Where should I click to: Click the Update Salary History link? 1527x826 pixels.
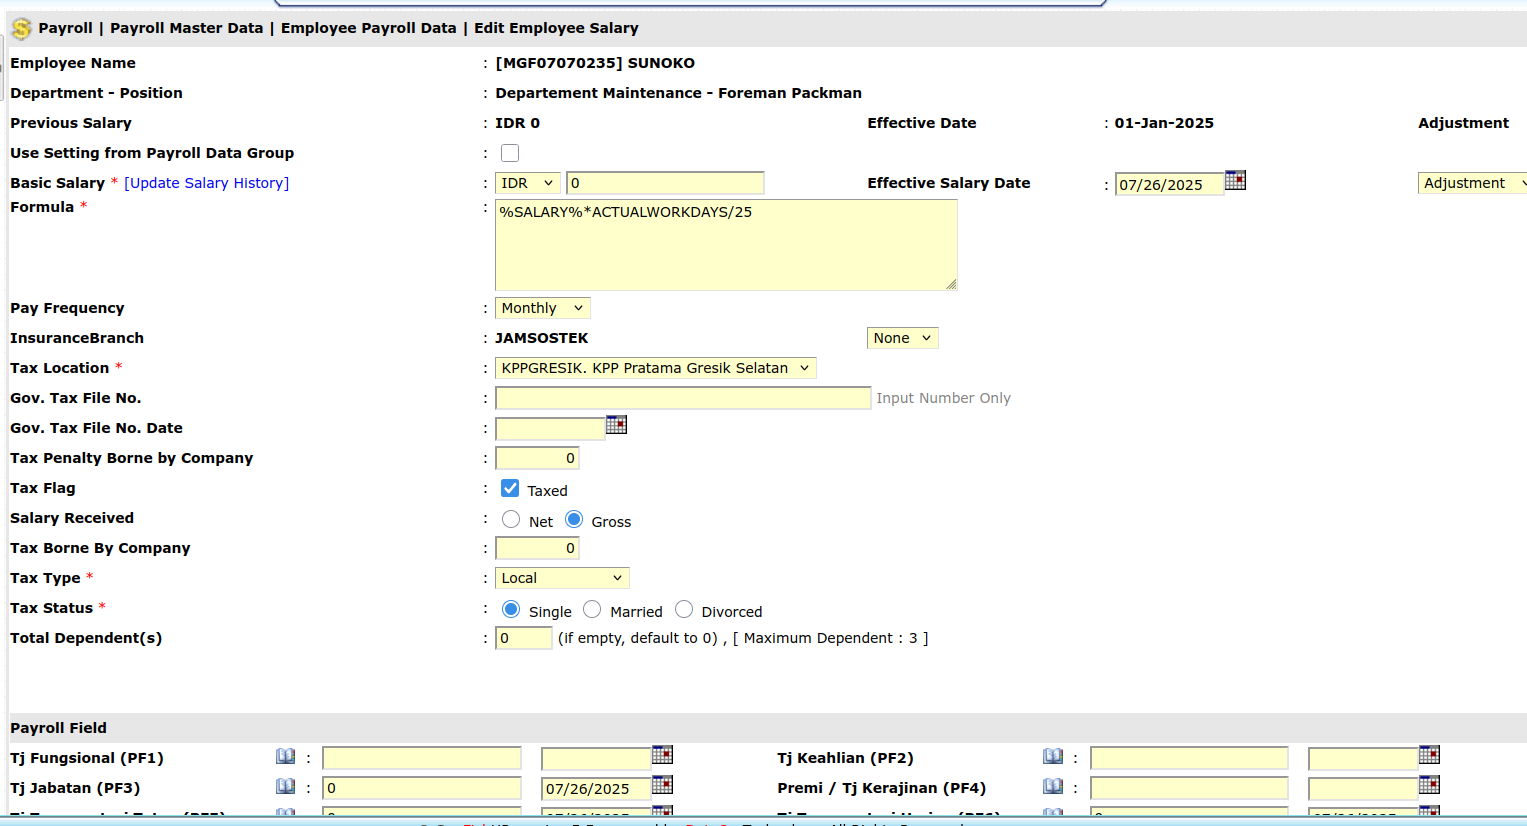pyautogui.click(x=206, y=183)
